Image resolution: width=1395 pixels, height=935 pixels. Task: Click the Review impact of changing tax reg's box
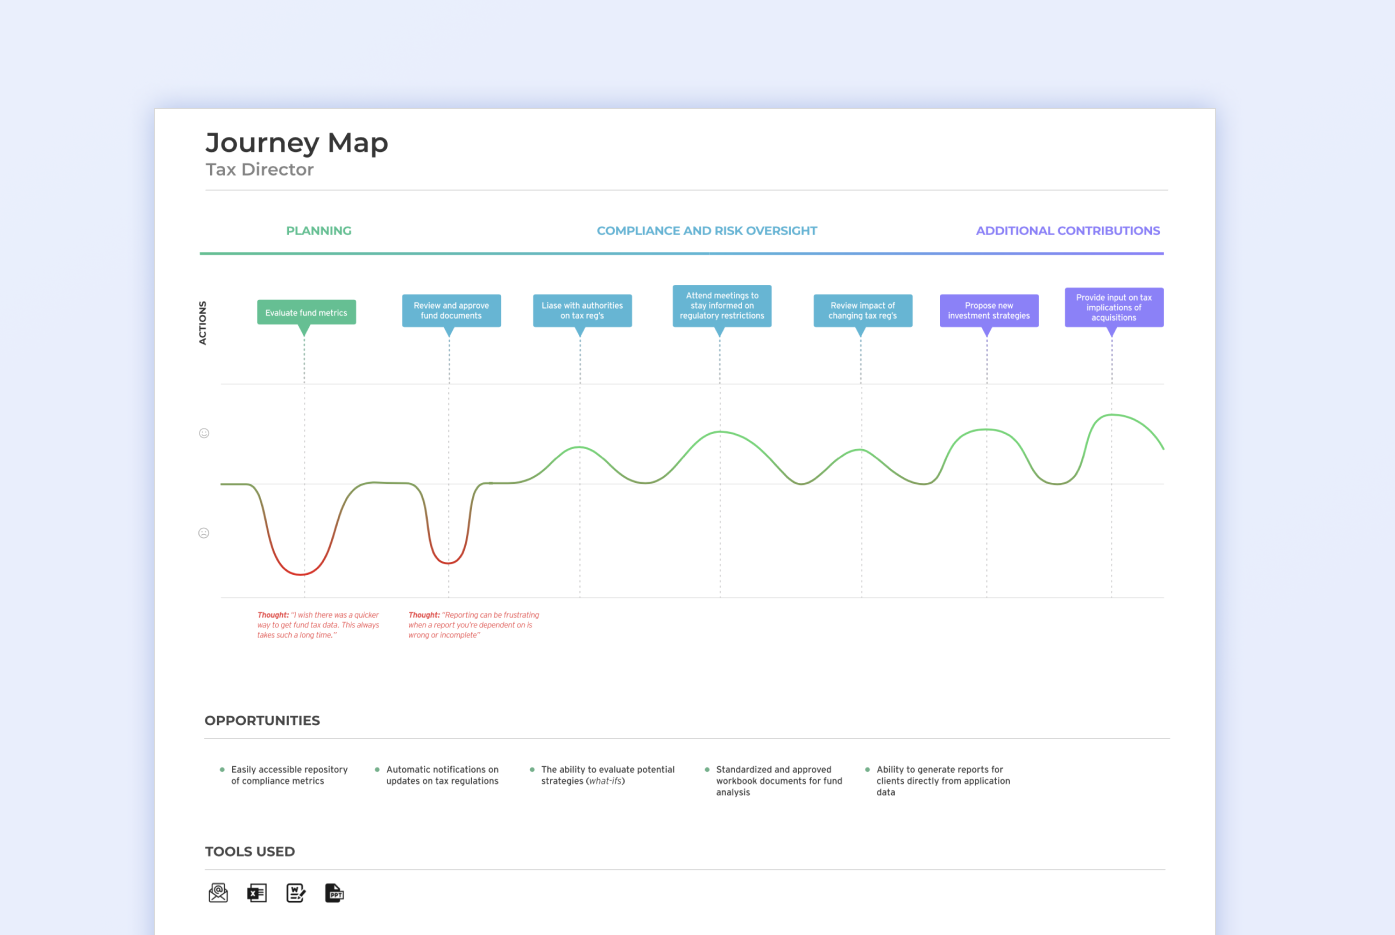coord(863,310)
